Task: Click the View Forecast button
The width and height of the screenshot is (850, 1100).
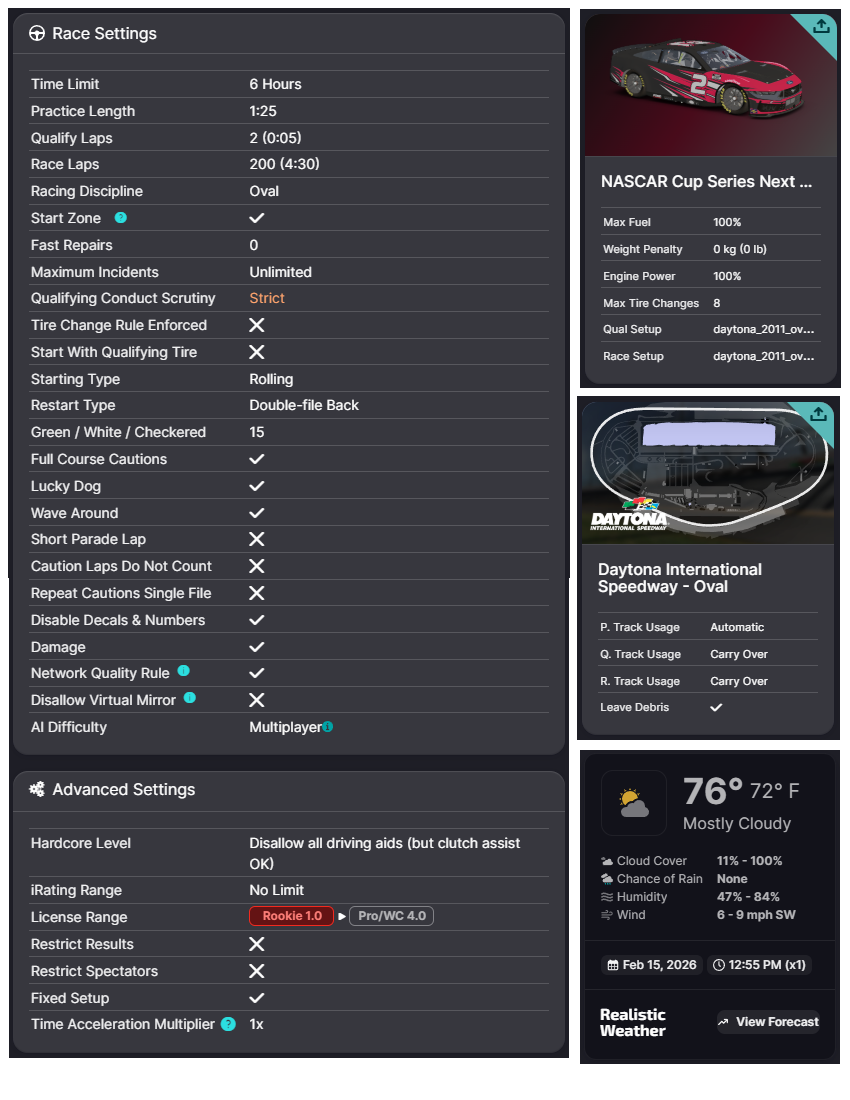Action: click(768, 1022)
